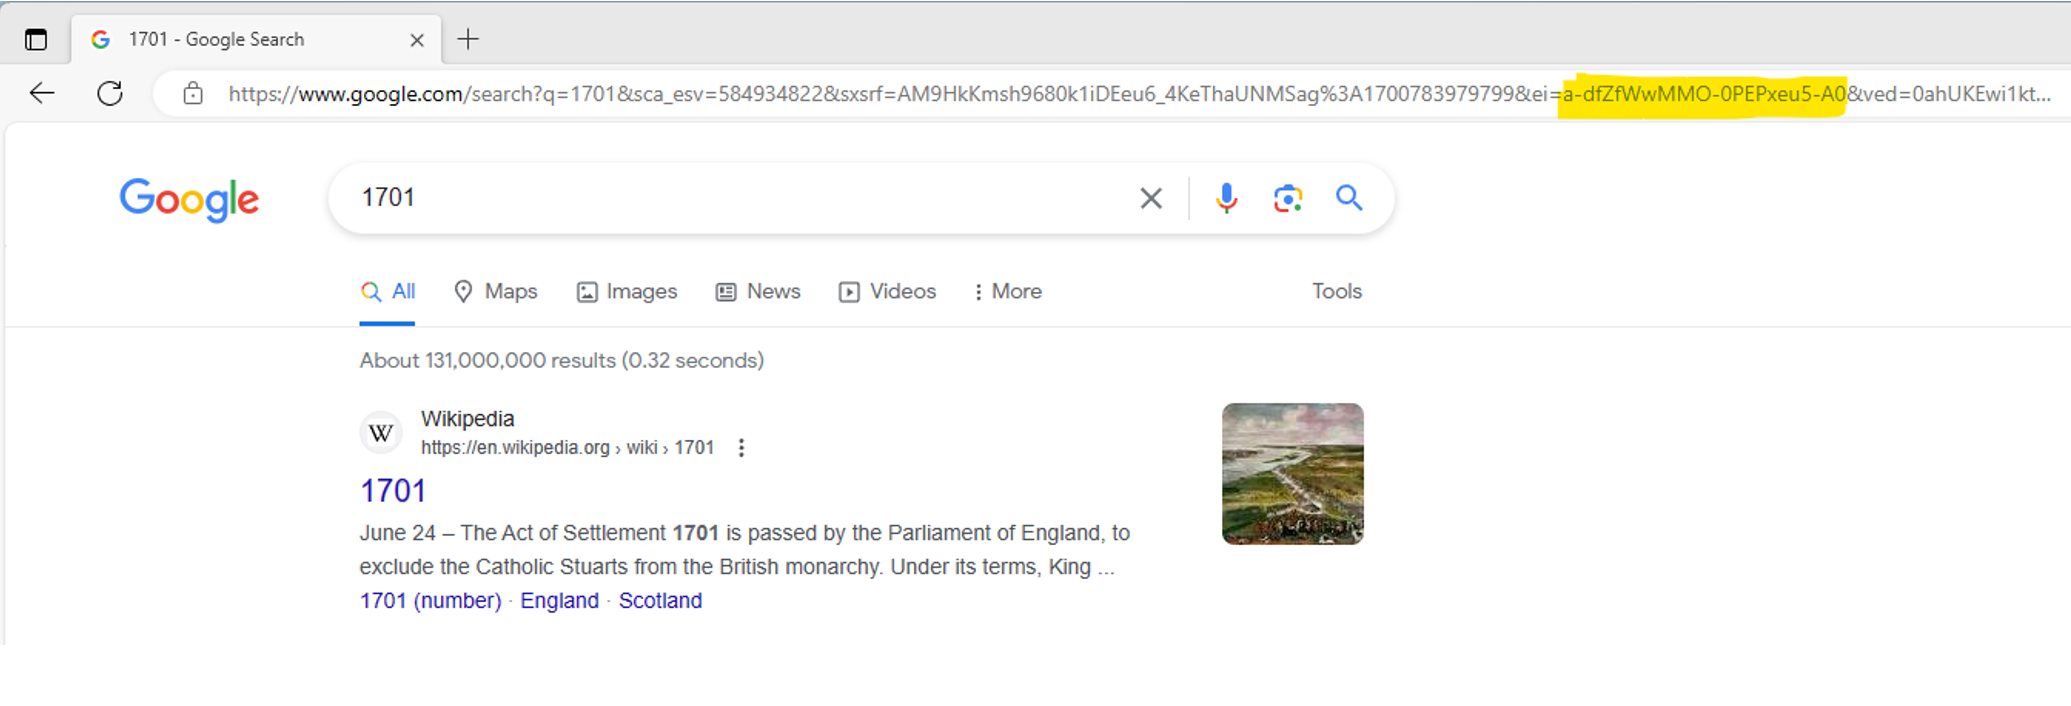Click the magnifying glass search button

click(x=1349, y=198)
